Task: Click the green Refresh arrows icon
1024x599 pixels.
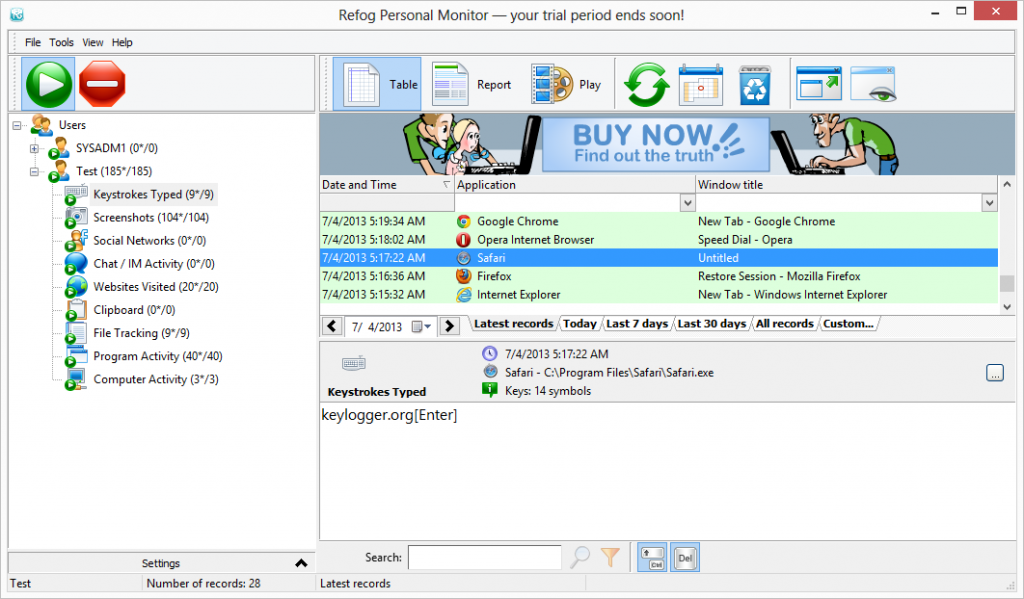Action: [646, 85]
